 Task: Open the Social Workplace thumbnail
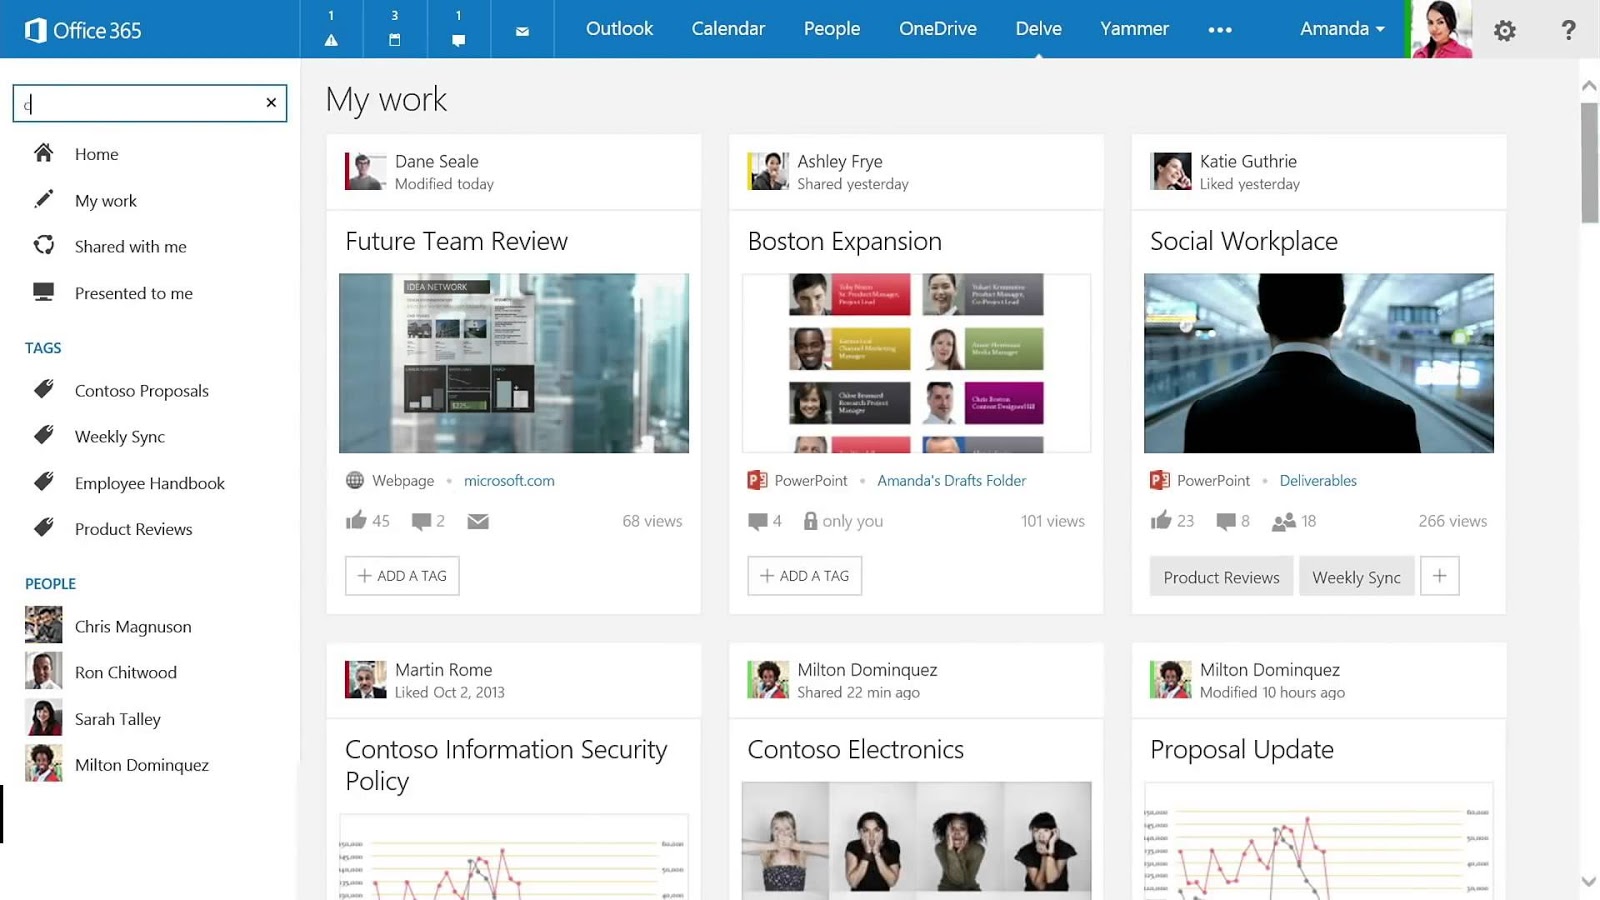pyautogui.click(x=1319, y=363)
